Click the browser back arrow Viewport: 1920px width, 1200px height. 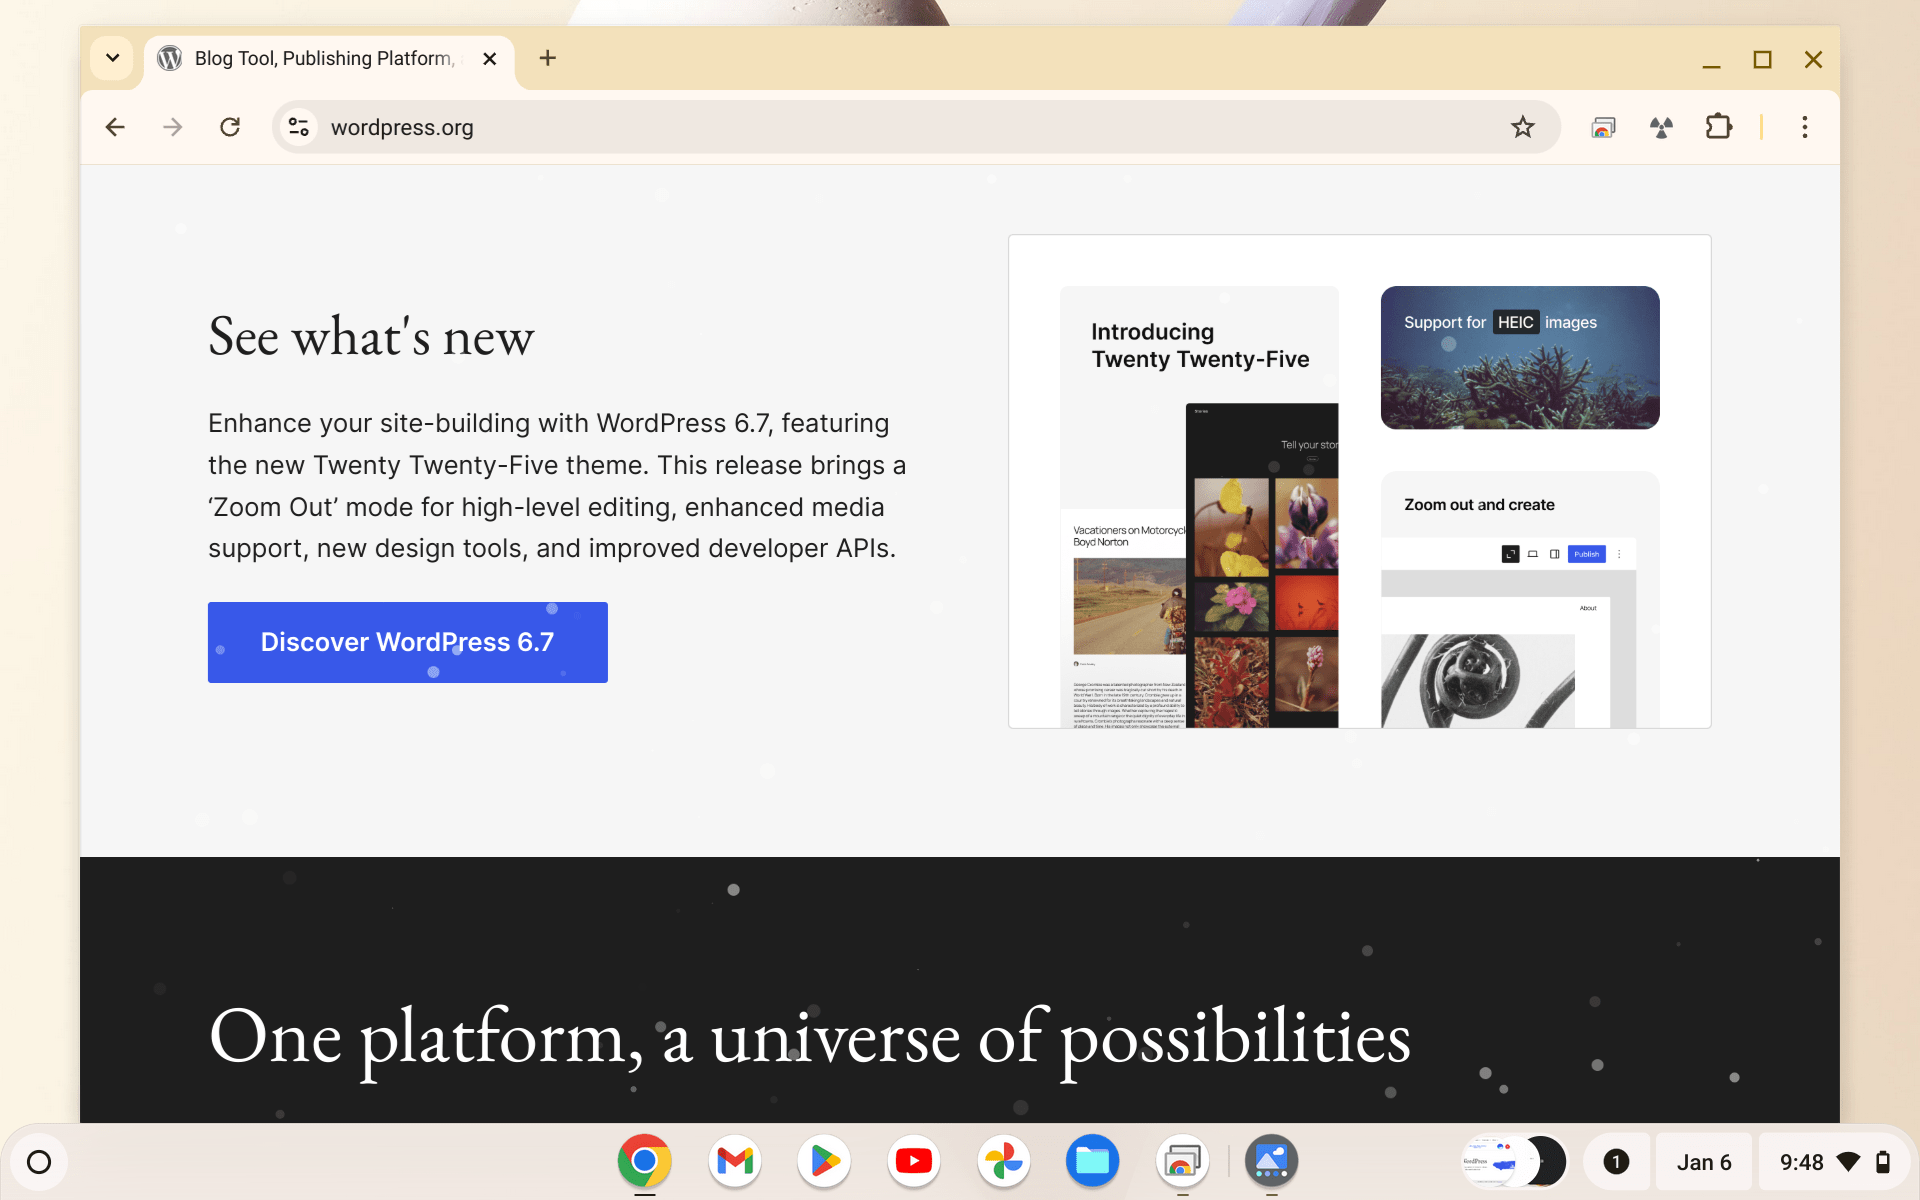pos(115,127)
